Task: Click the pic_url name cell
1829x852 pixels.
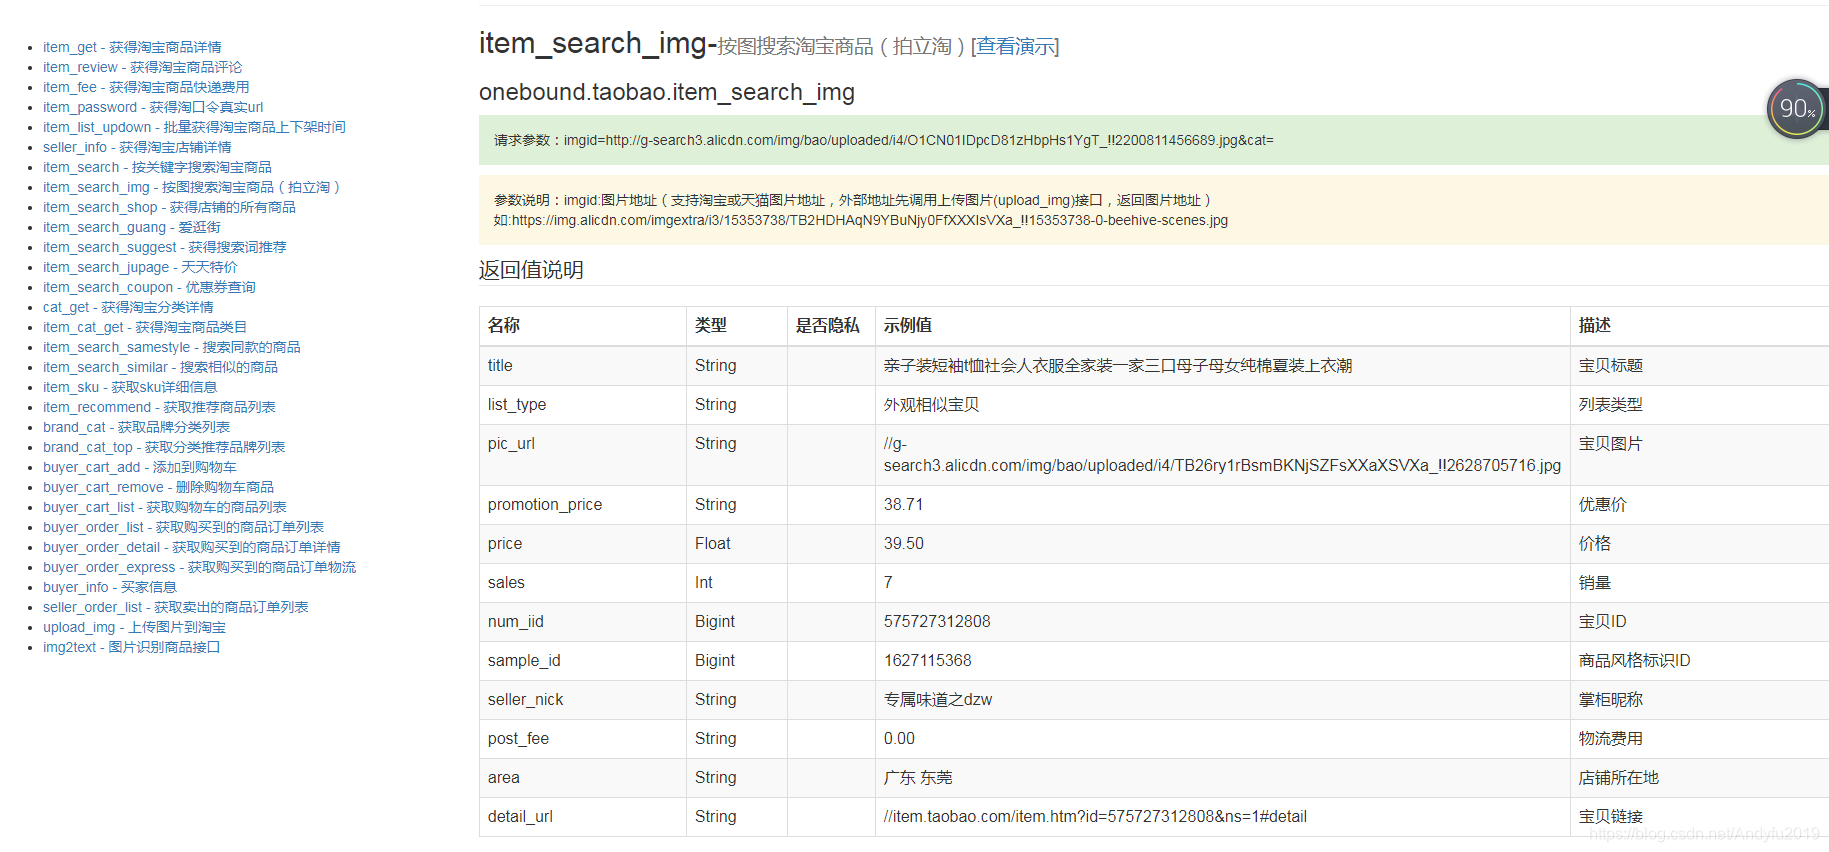Action: (x=583, y=455)
